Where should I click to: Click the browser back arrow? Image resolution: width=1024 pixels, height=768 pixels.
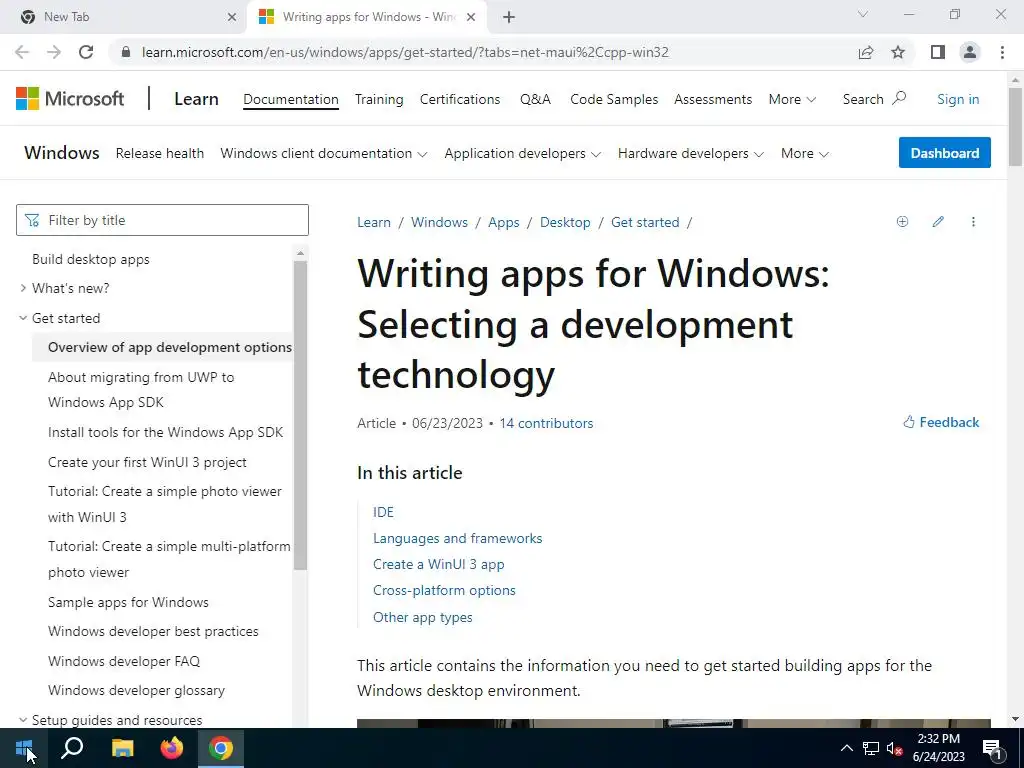click(x=22, y=52)
